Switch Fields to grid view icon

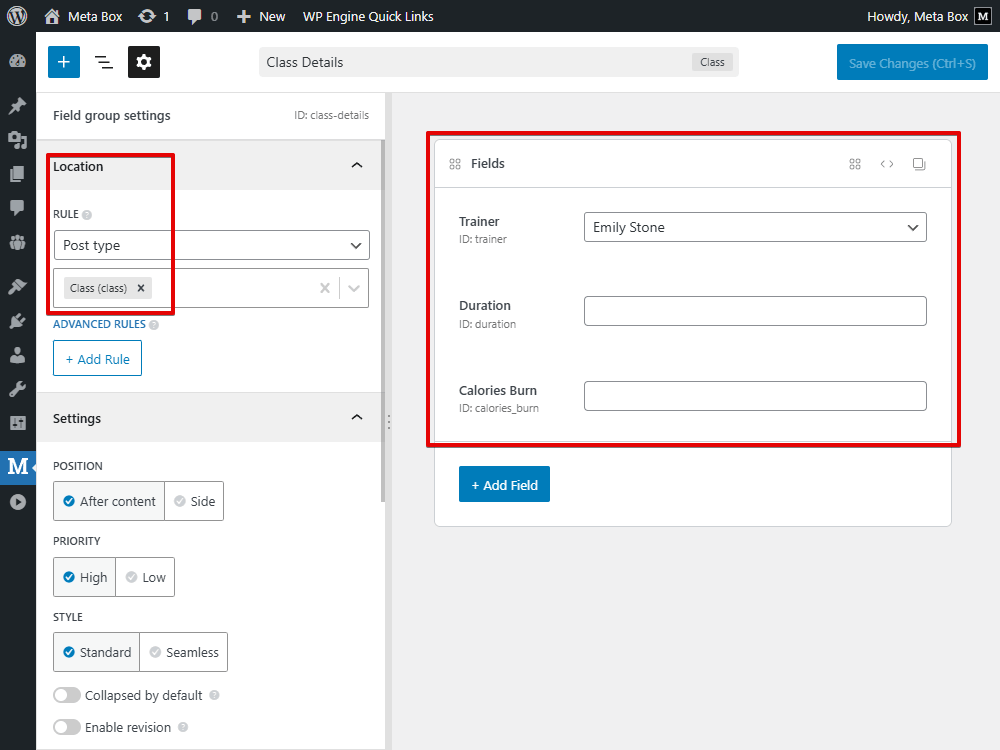855,164
